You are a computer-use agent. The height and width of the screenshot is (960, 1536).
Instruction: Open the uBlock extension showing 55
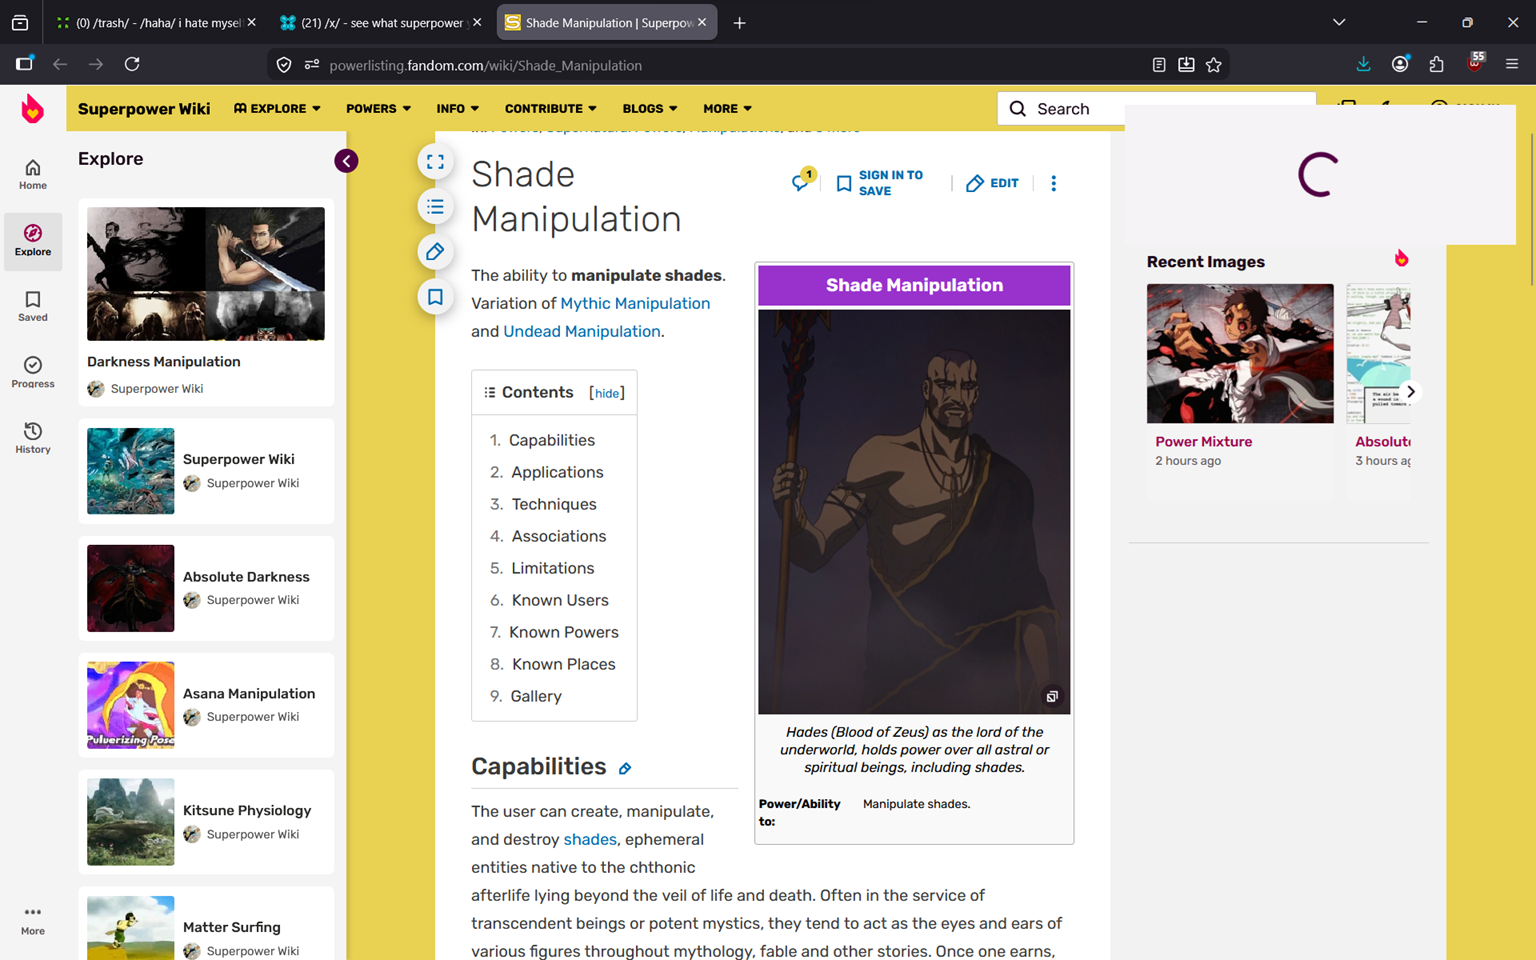coord(1475,62)
